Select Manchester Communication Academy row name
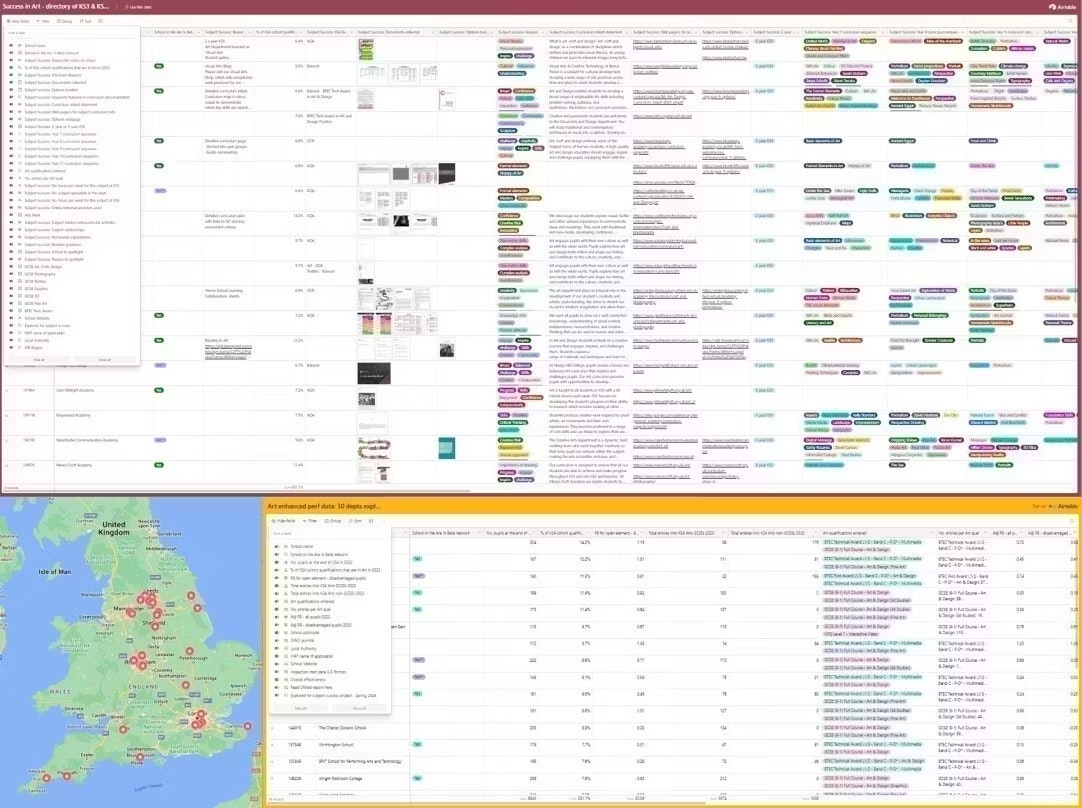Image resolution: width=1082 pixels, height=808 pixels. 86,440
